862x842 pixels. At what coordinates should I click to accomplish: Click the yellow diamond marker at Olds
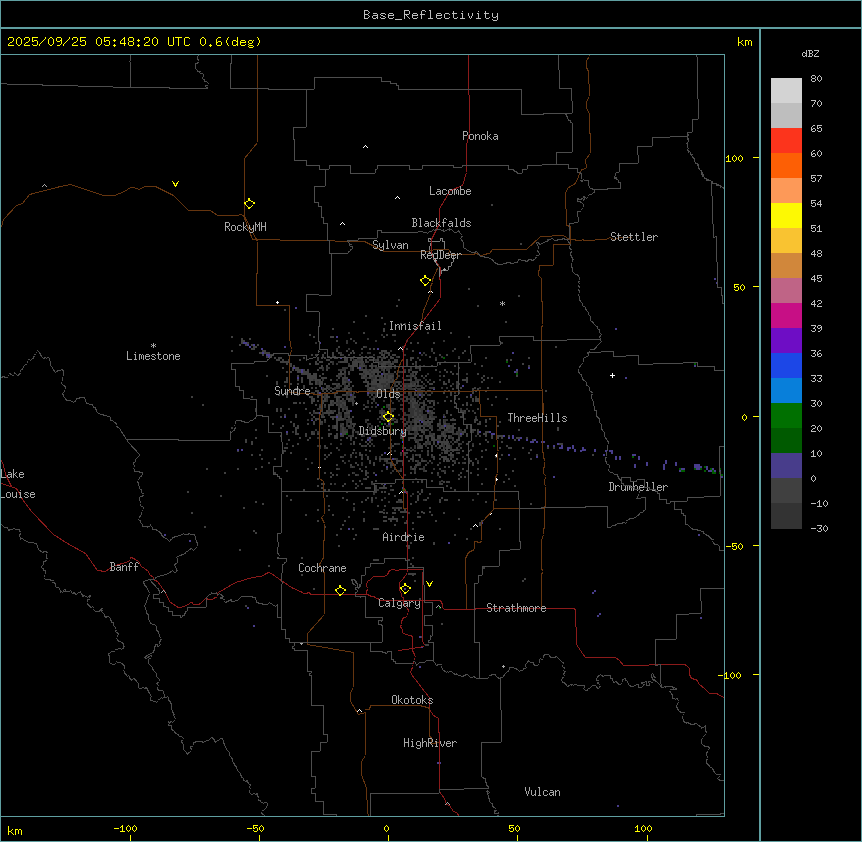(388, 417)
